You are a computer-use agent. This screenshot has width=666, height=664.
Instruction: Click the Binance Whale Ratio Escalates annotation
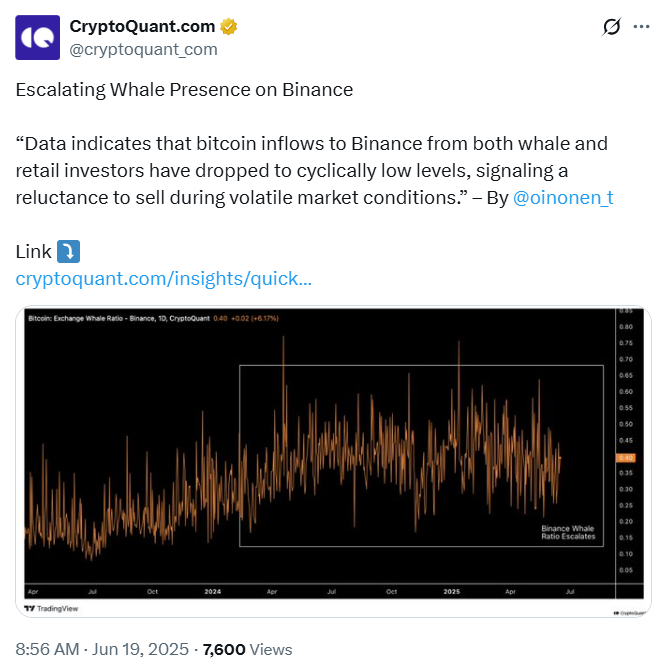pyautogui.click(x=568, y=532)
